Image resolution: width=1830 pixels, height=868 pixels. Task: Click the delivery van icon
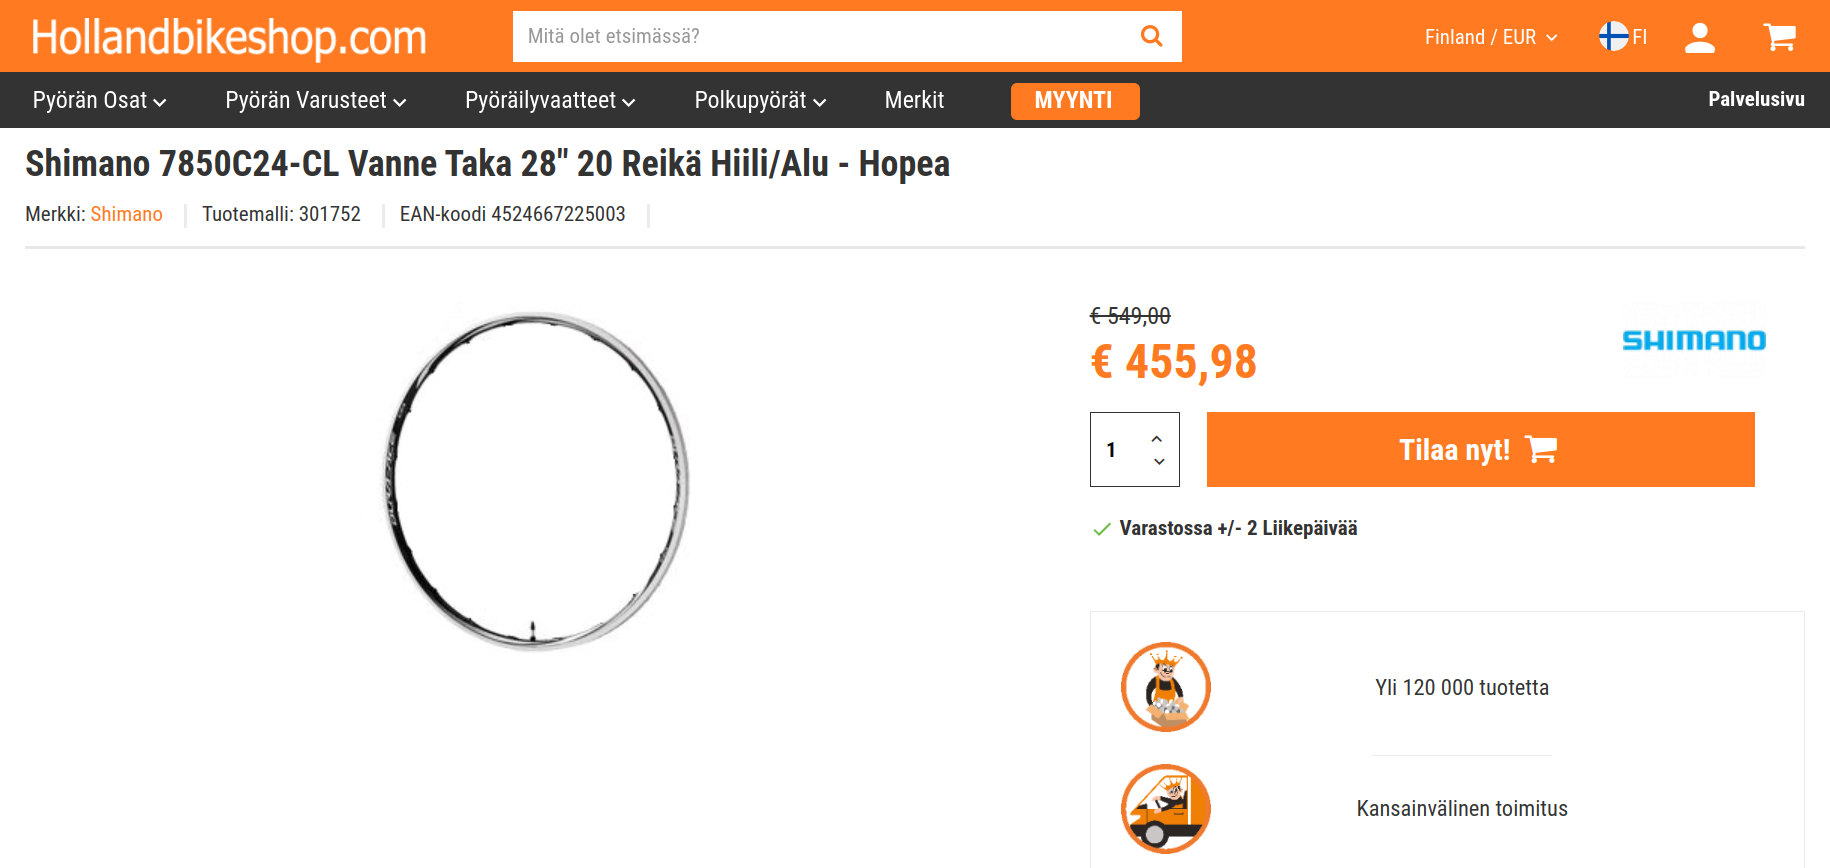[x=1166, y=809]
